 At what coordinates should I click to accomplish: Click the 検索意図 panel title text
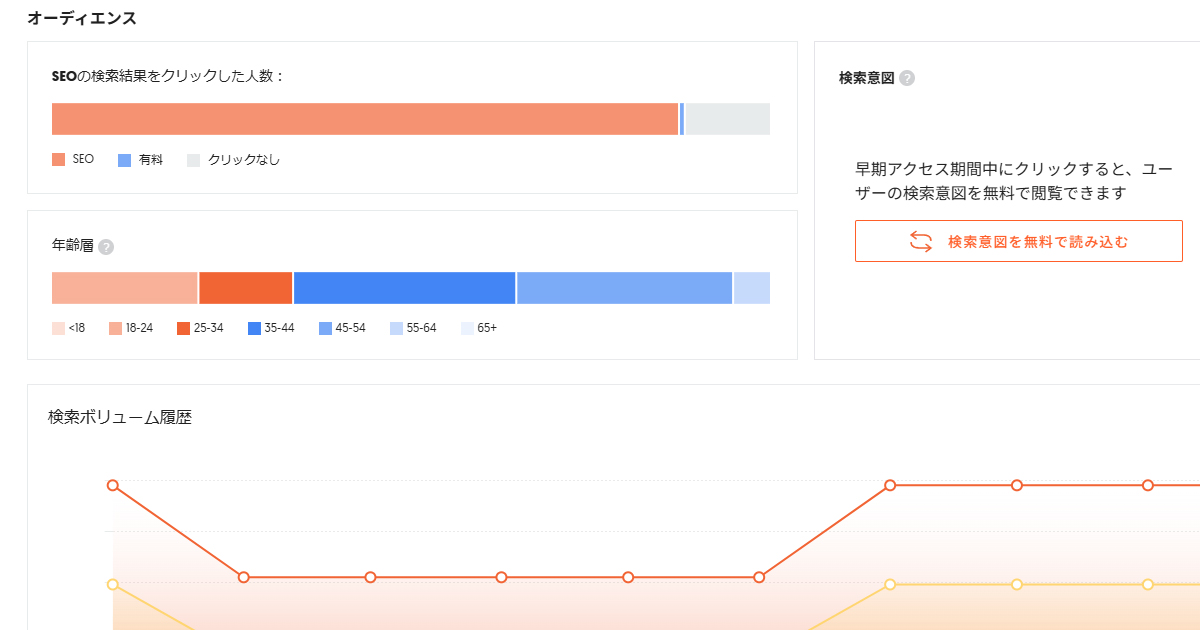tap(866, 78)
